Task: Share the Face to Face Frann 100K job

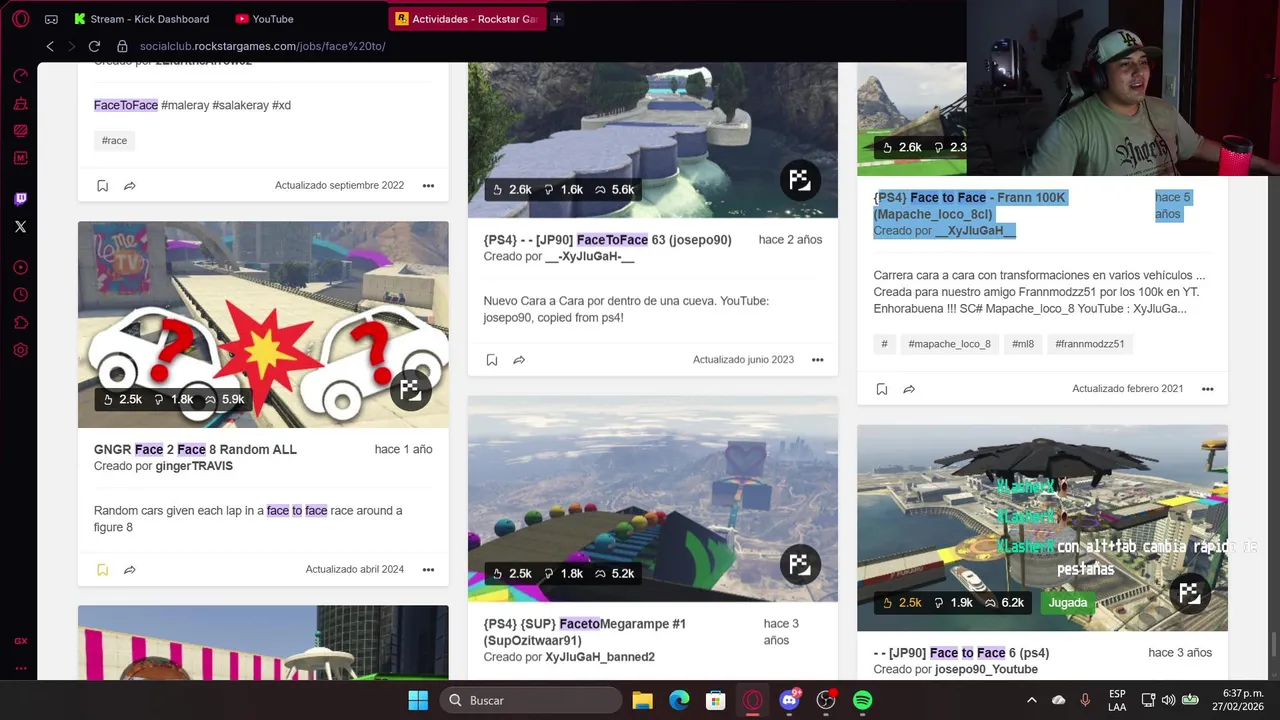Action: click(909, 389)
